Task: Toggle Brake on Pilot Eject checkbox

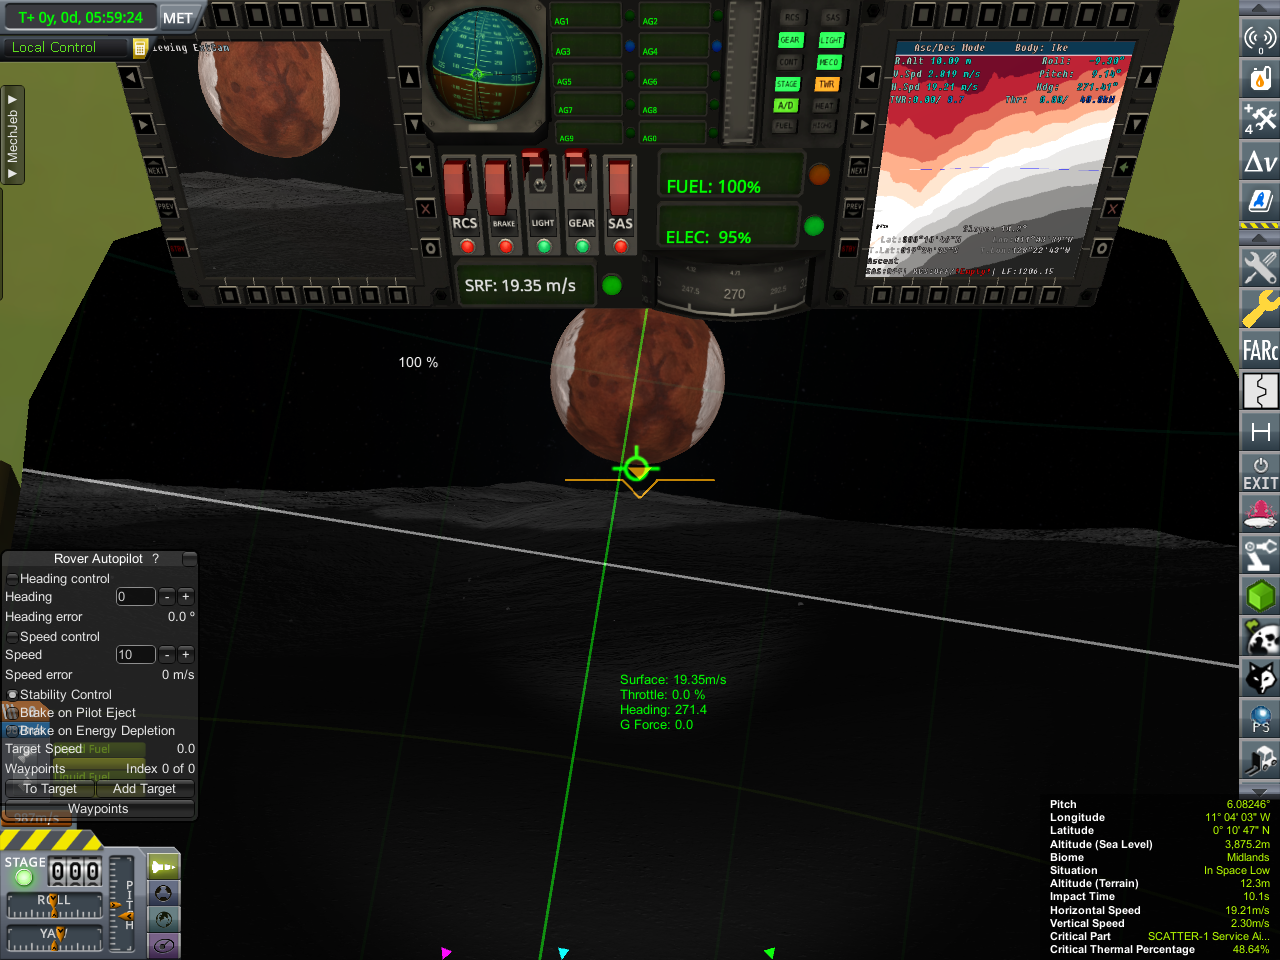Action: [12, 713]
